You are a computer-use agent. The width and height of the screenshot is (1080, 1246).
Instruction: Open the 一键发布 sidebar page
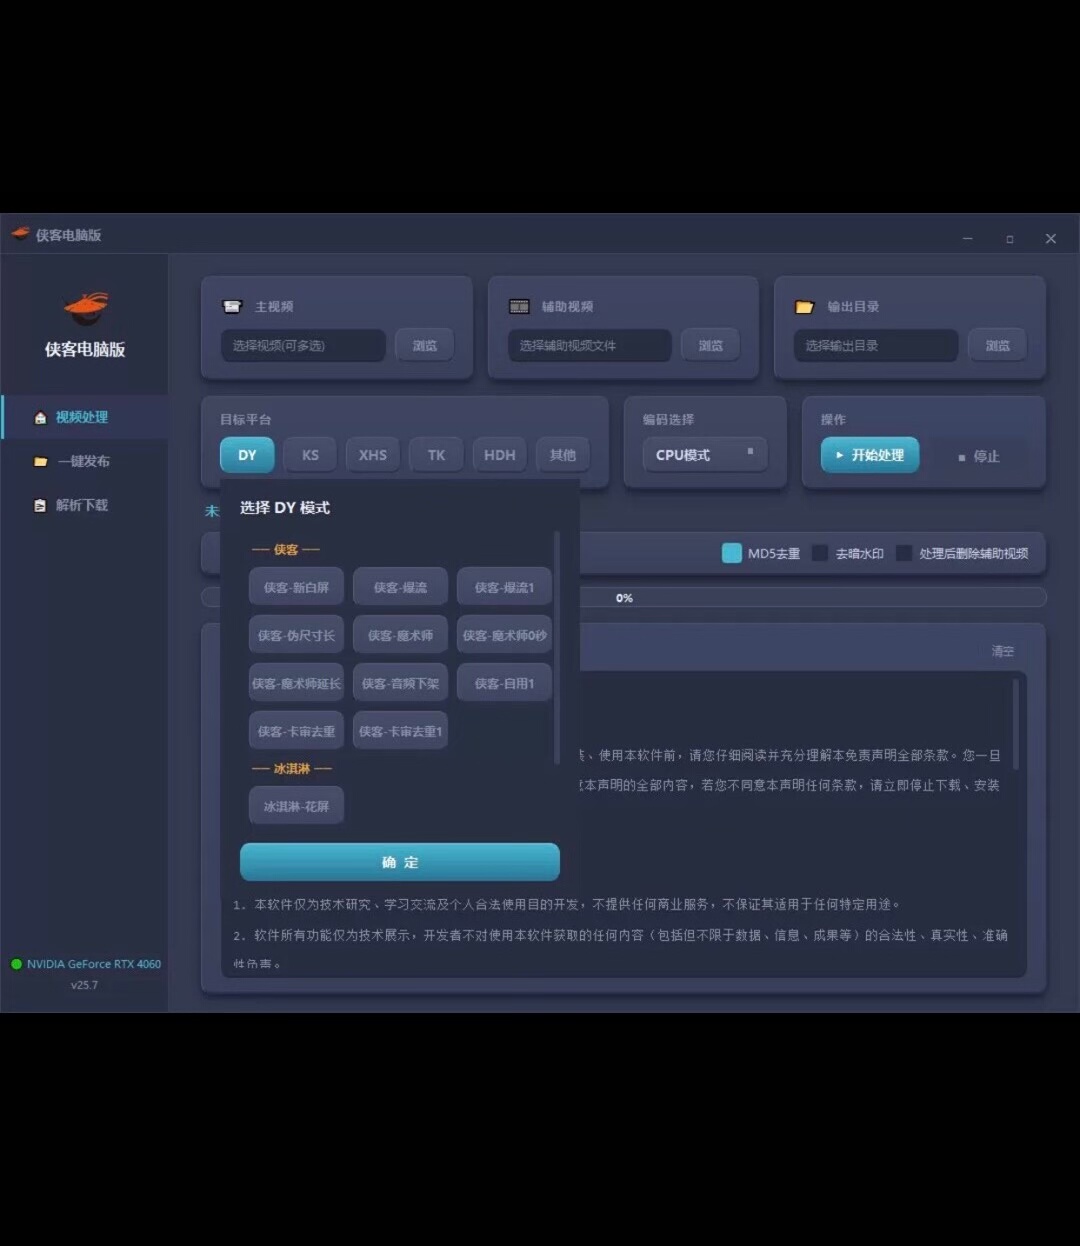tap(84, 461)
